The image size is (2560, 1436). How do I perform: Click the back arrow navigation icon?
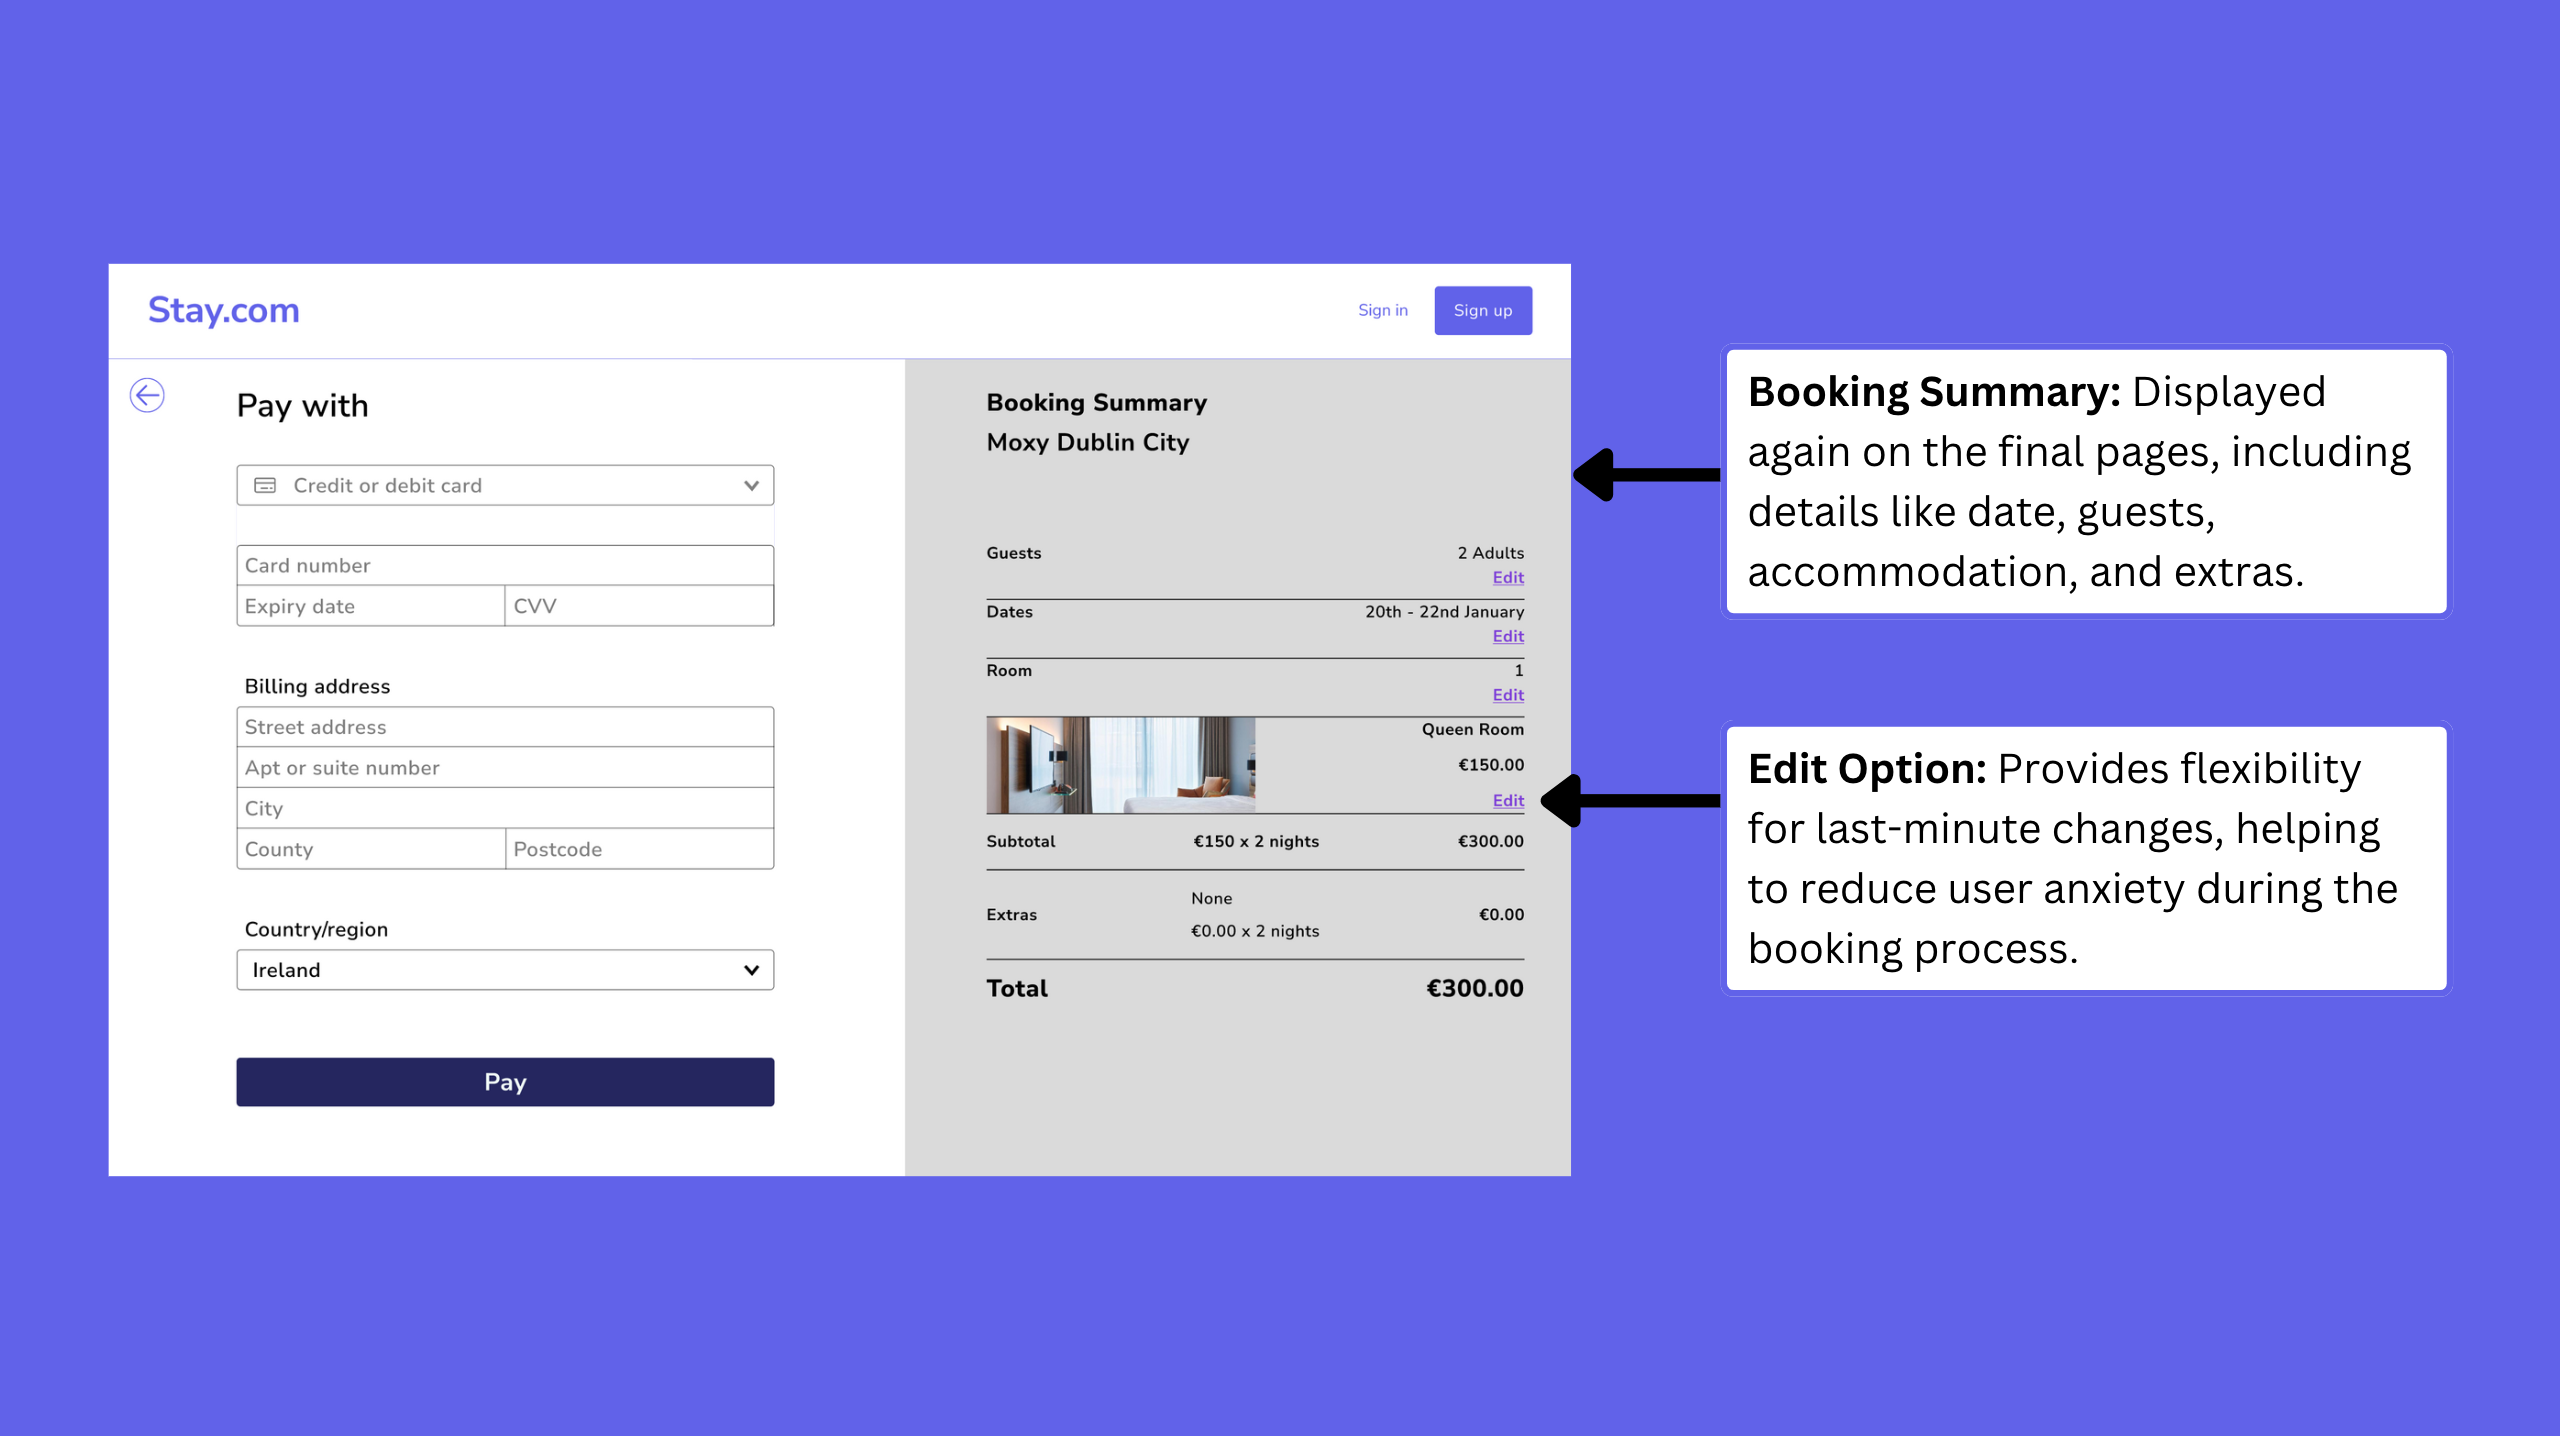pyautogui.click(x=148, y=395)
